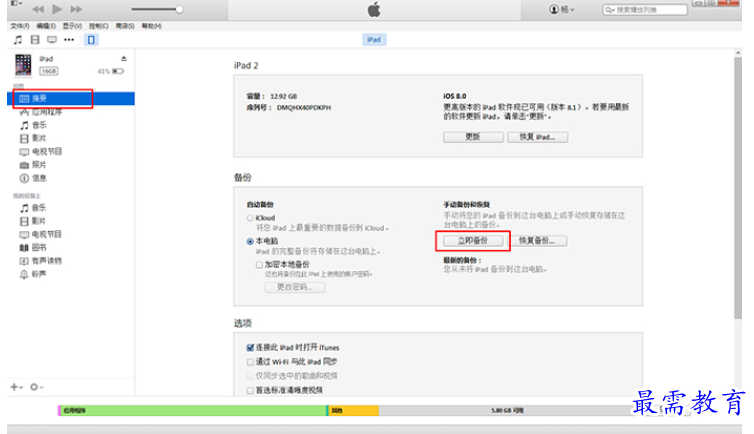Viewport: 754px width, 434px height.
Task: Open the 显示(V) menu
Action: [x=72, y=26]
